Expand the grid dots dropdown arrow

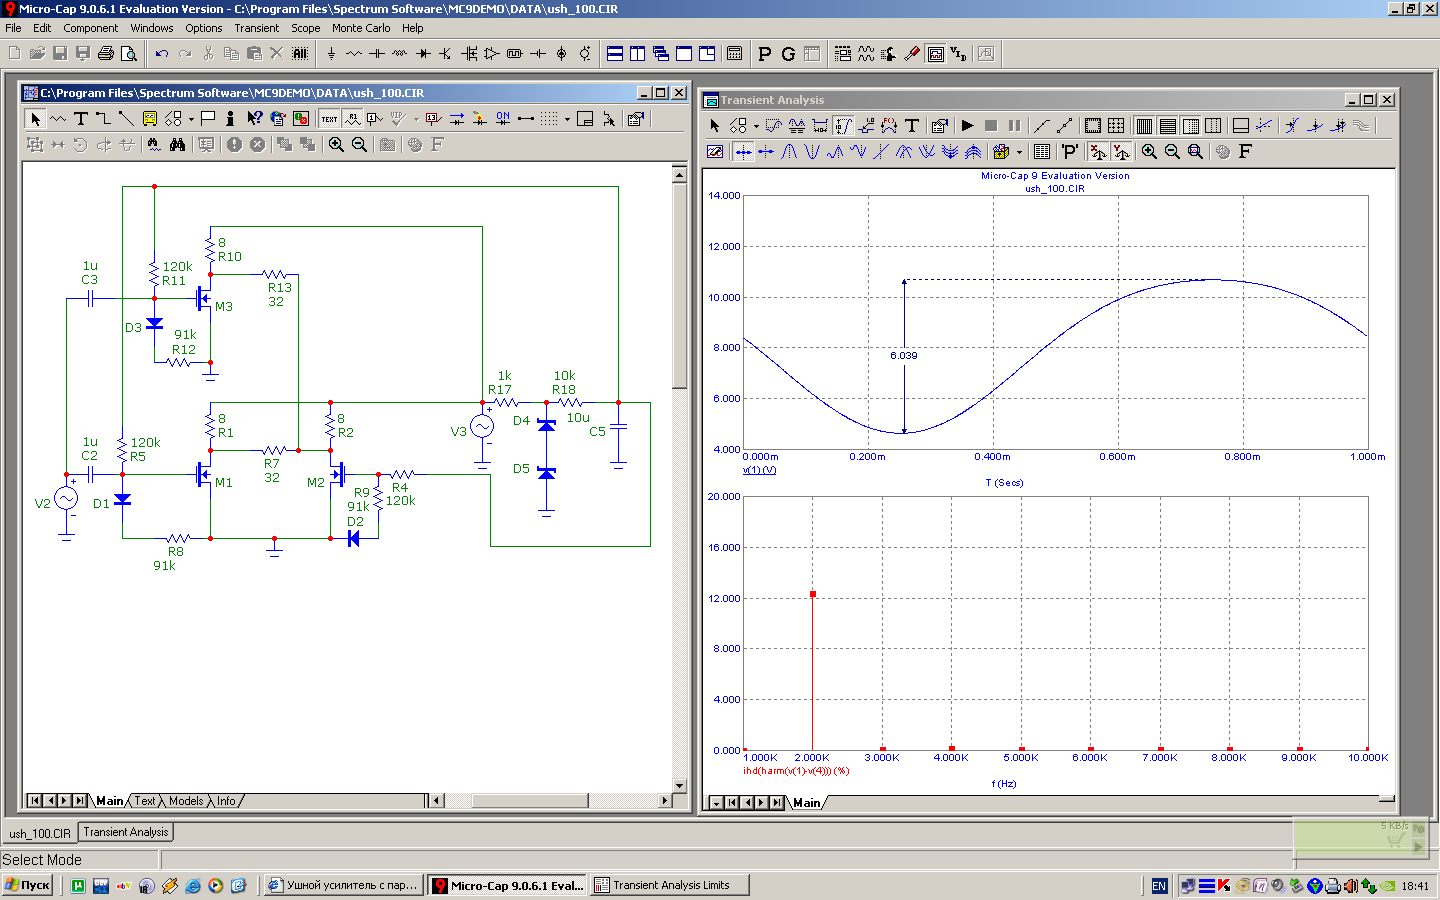[567, 119]
